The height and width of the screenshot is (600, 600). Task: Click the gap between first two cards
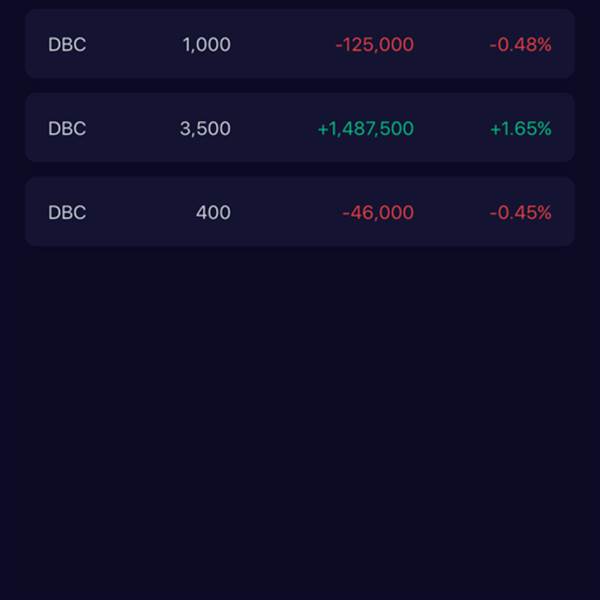point(300,86)
